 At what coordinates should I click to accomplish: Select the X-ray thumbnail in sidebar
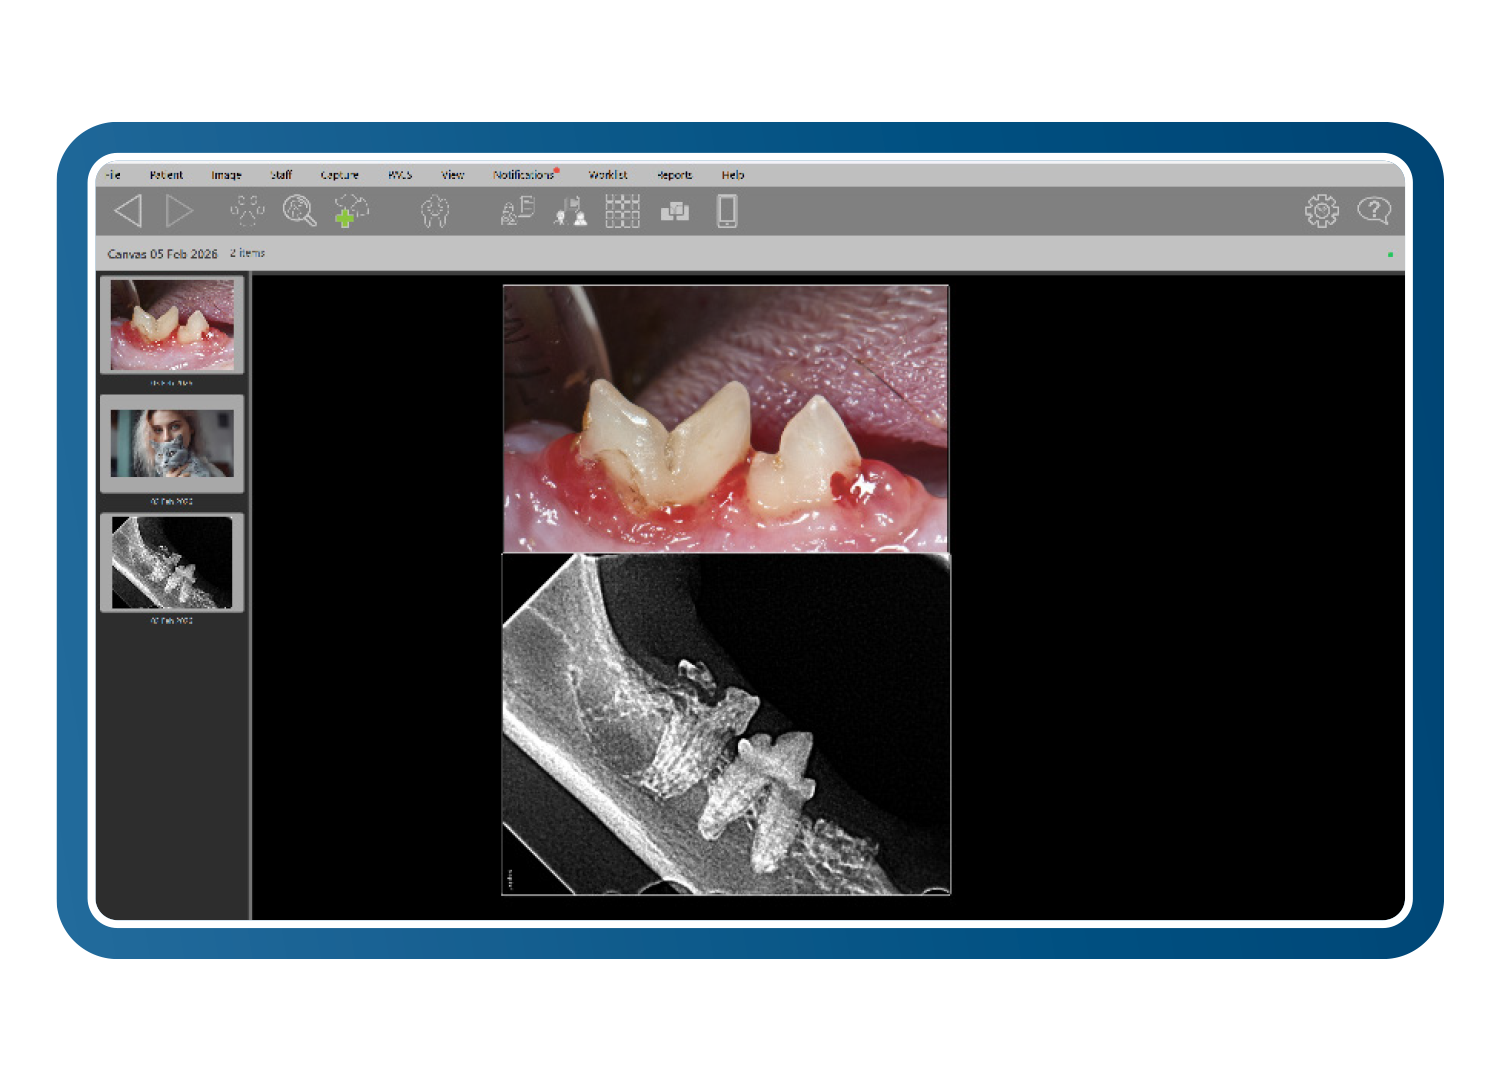tap(171, 562)
